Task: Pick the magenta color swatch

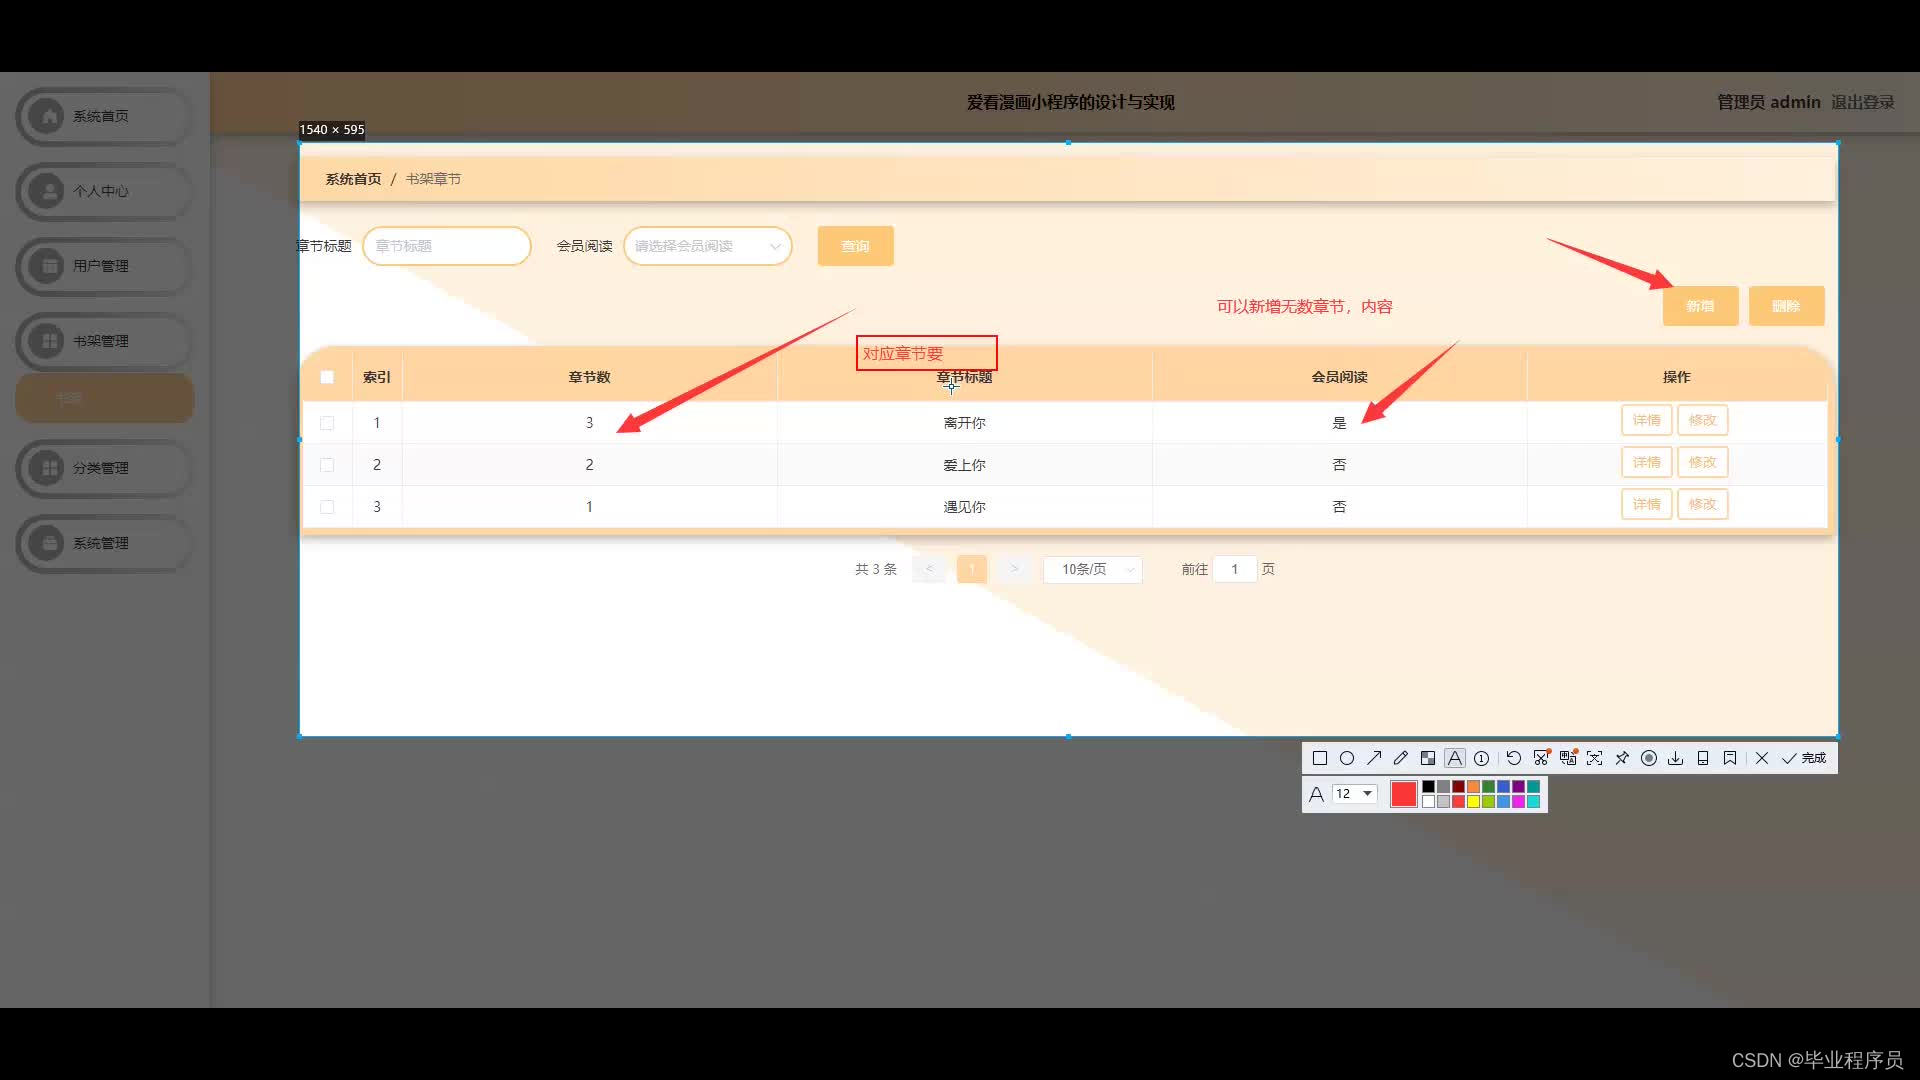Action: click(1518, 801)
